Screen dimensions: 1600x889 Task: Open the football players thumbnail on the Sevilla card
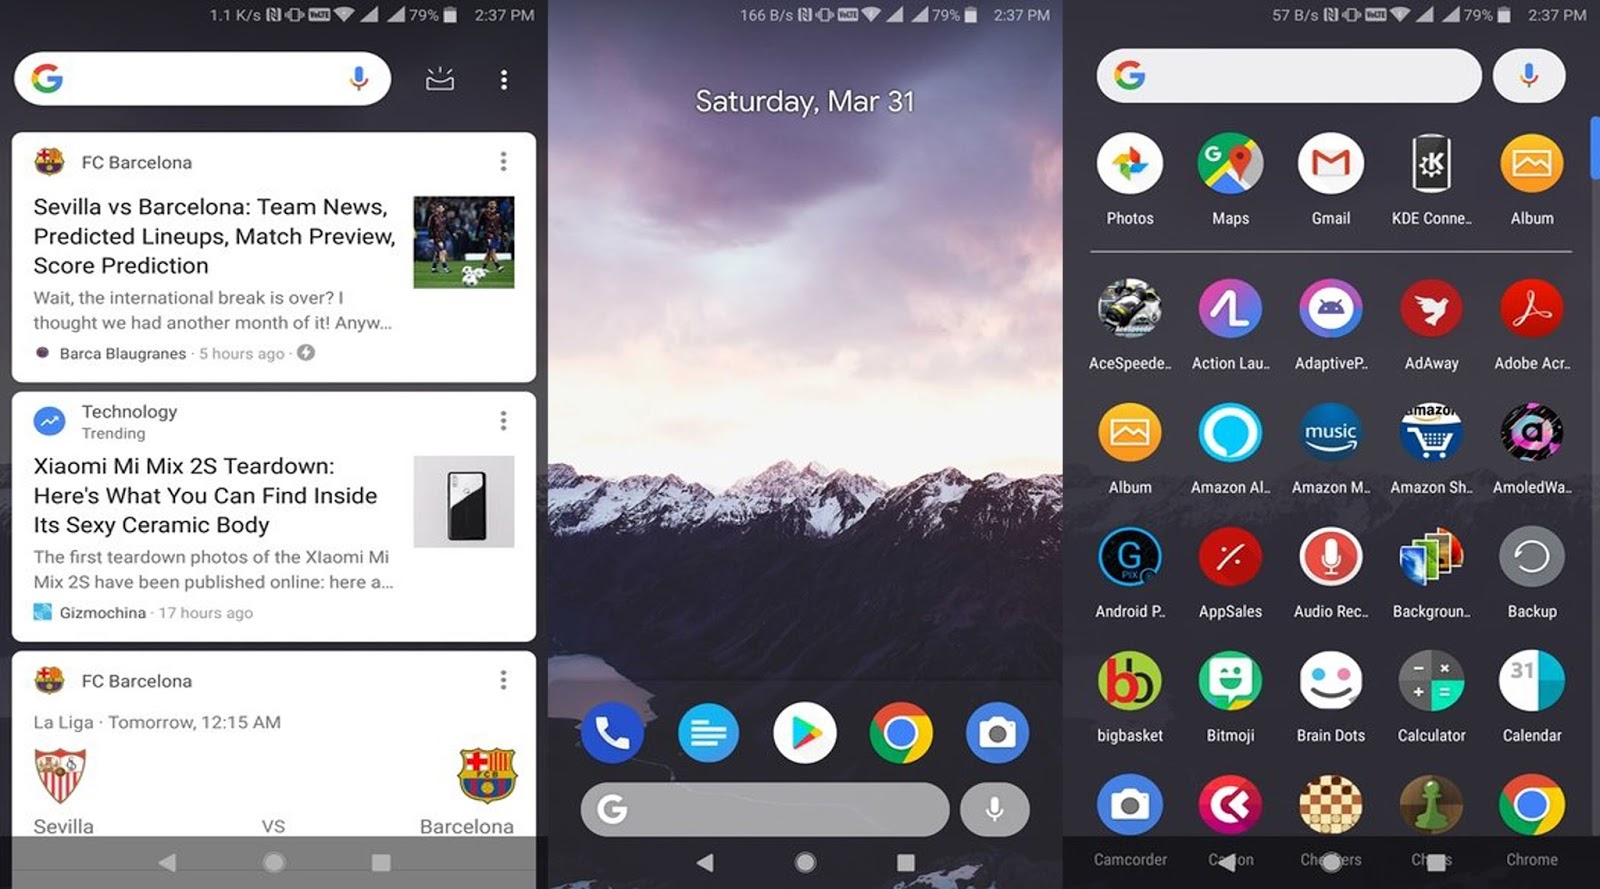[x=464, y=242]
